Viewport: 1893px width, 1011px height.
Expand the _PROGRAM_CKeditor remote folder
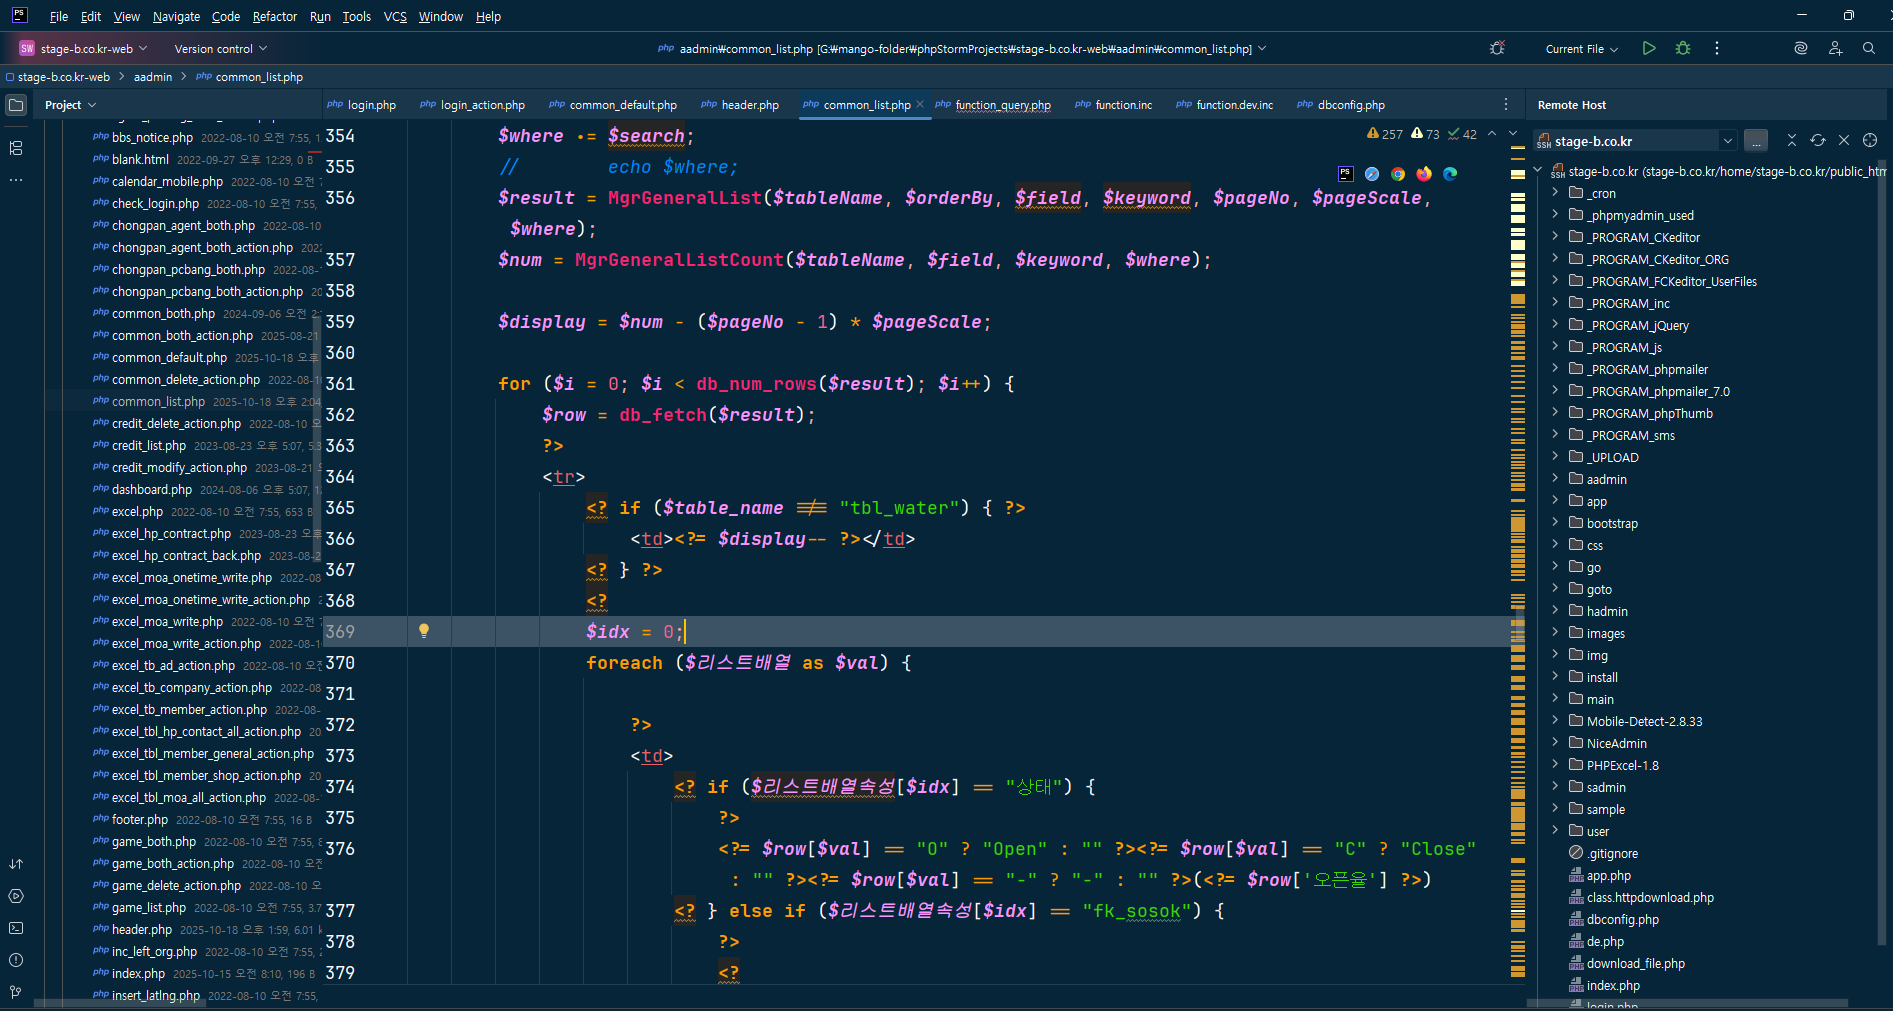[1555, 237]
